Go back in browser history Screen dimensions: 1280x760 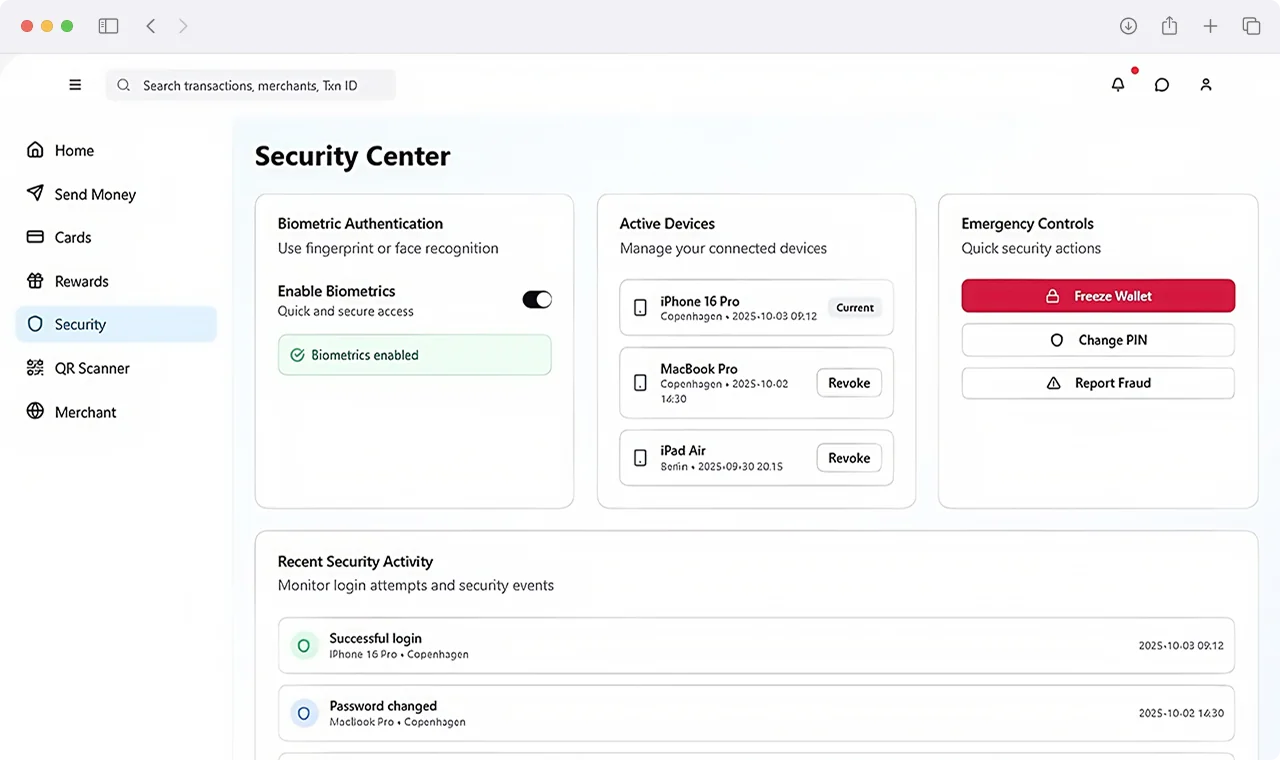[151, 26]
